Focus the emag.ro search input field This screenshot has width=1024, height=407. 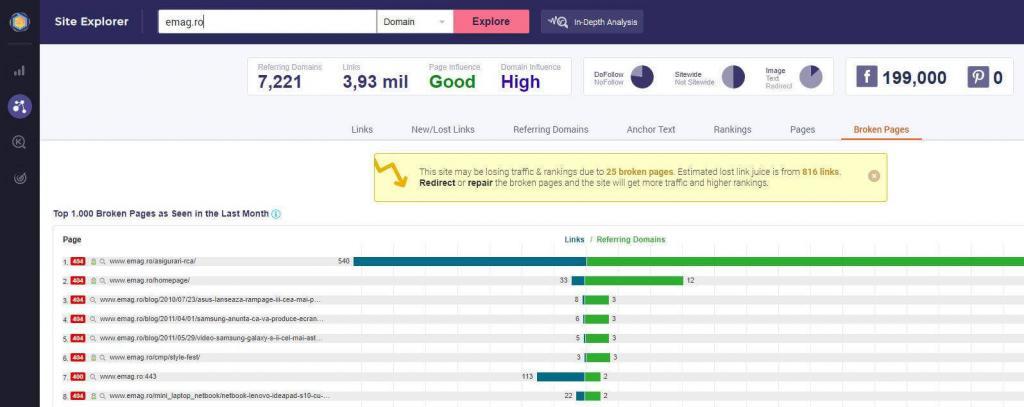click(x=267, y=22)
